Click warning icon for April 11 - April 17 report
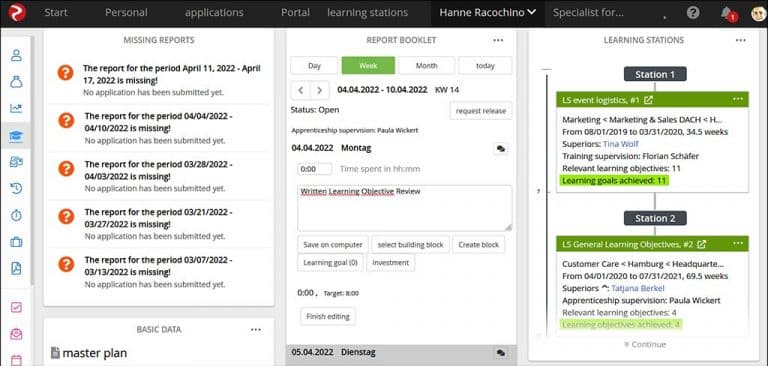768x366 pixels. tap(65, 73)
